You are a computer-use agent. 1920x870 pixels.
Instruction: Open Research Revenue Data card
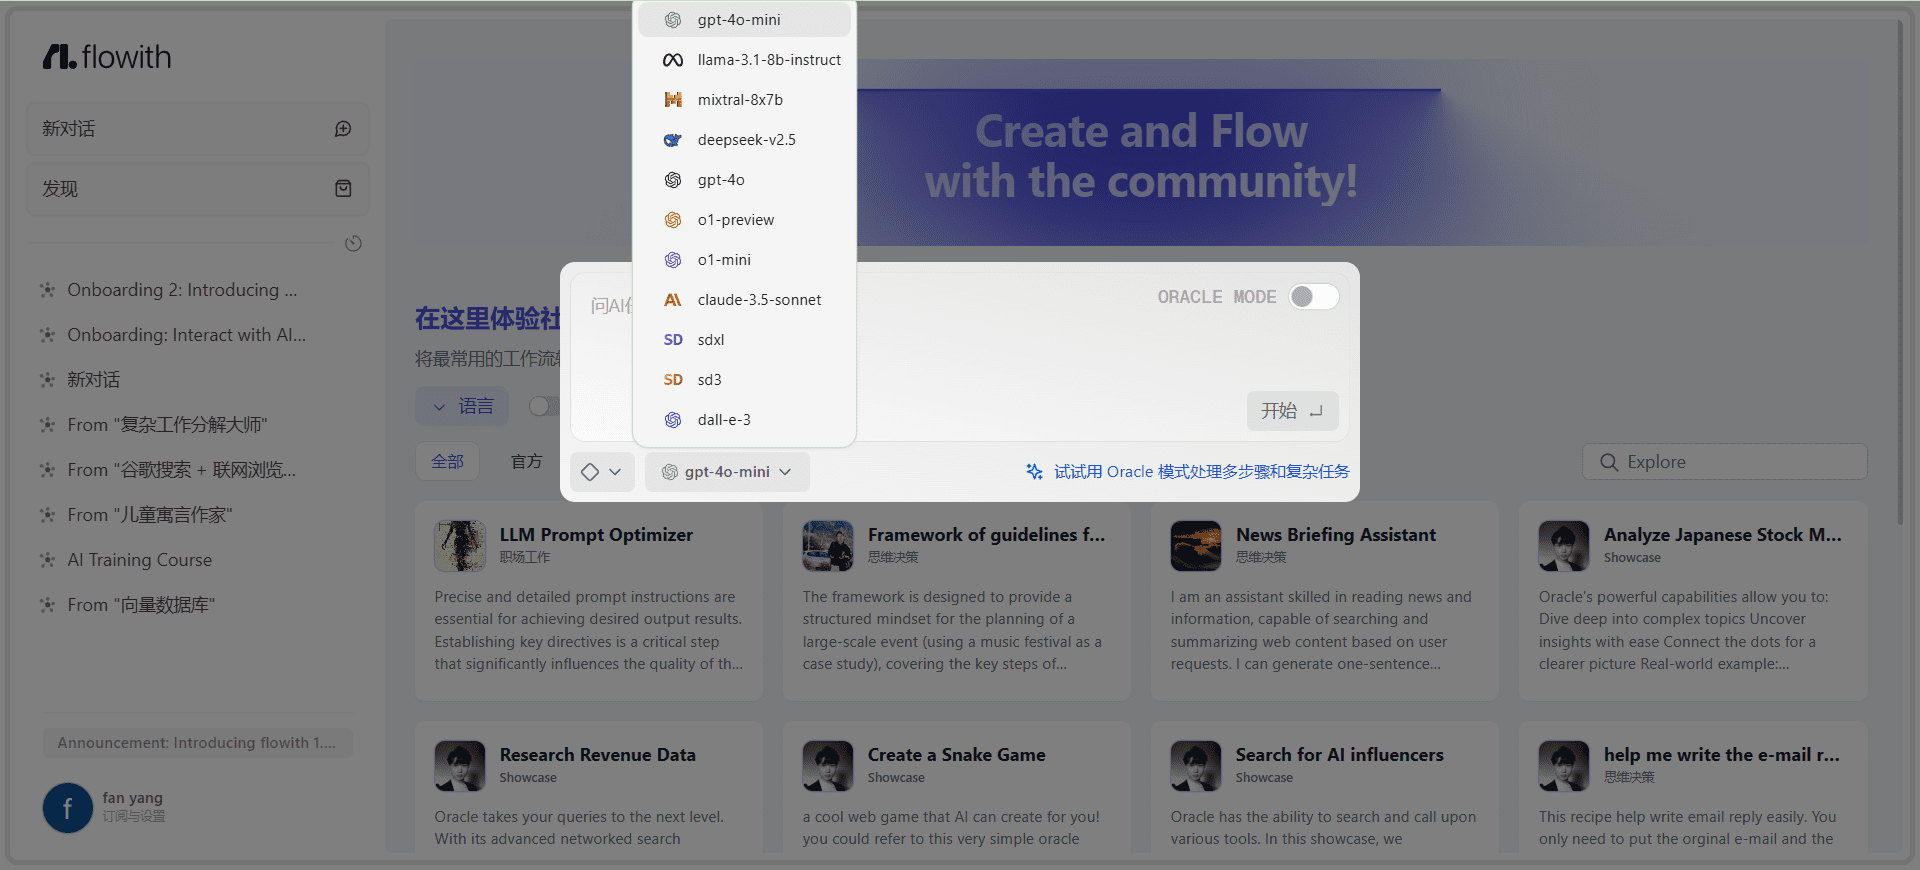pos(589,788)
